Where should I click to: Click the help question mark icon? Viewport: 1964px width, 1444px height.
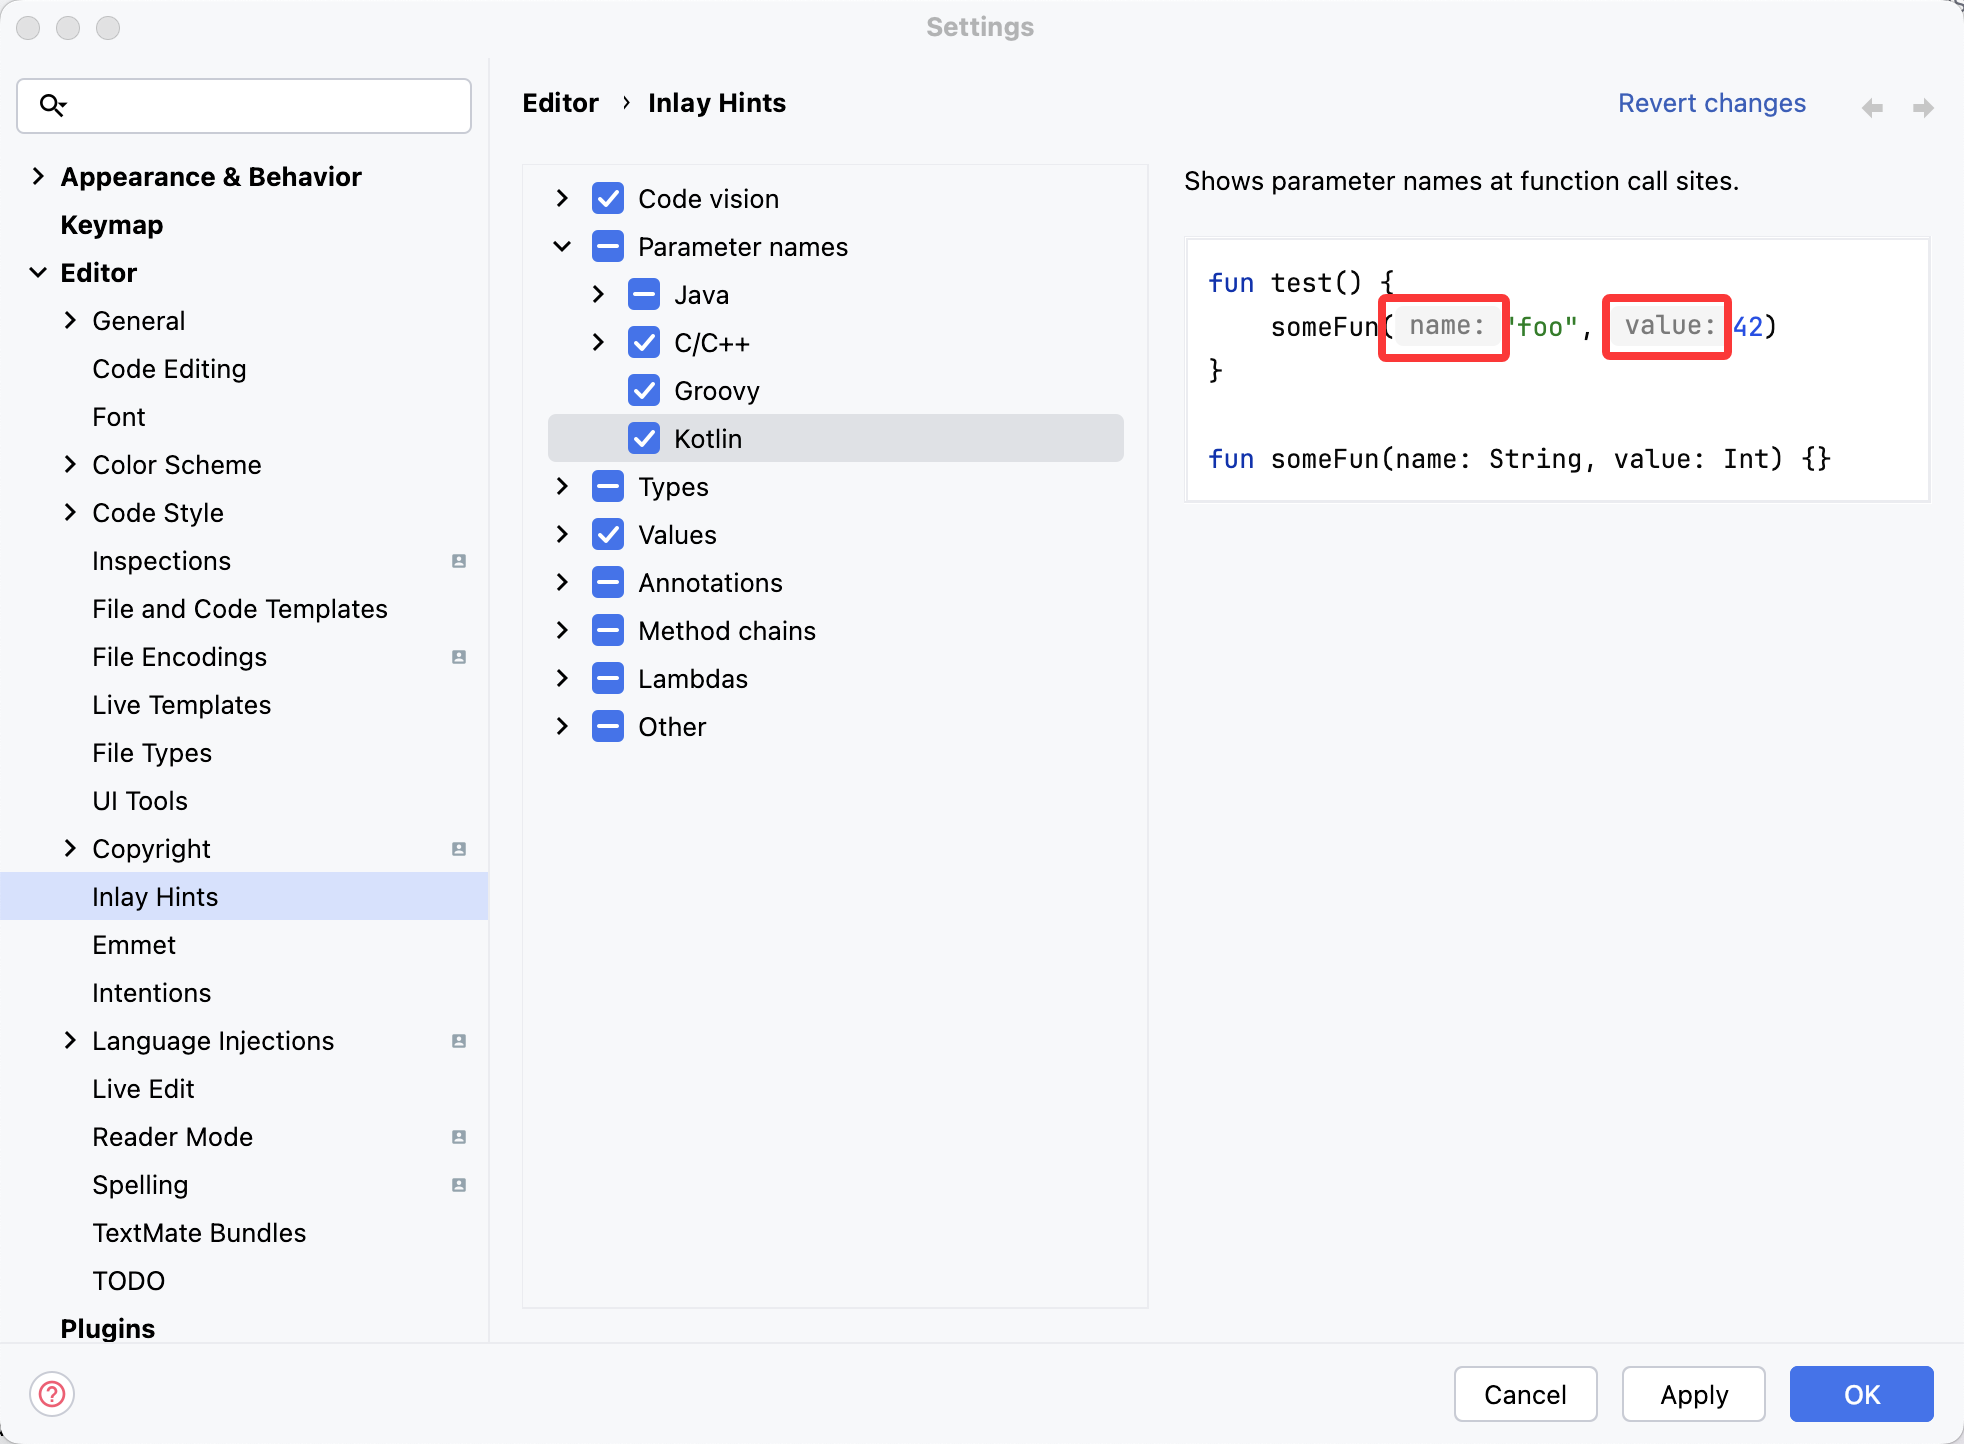(52, 1394)
